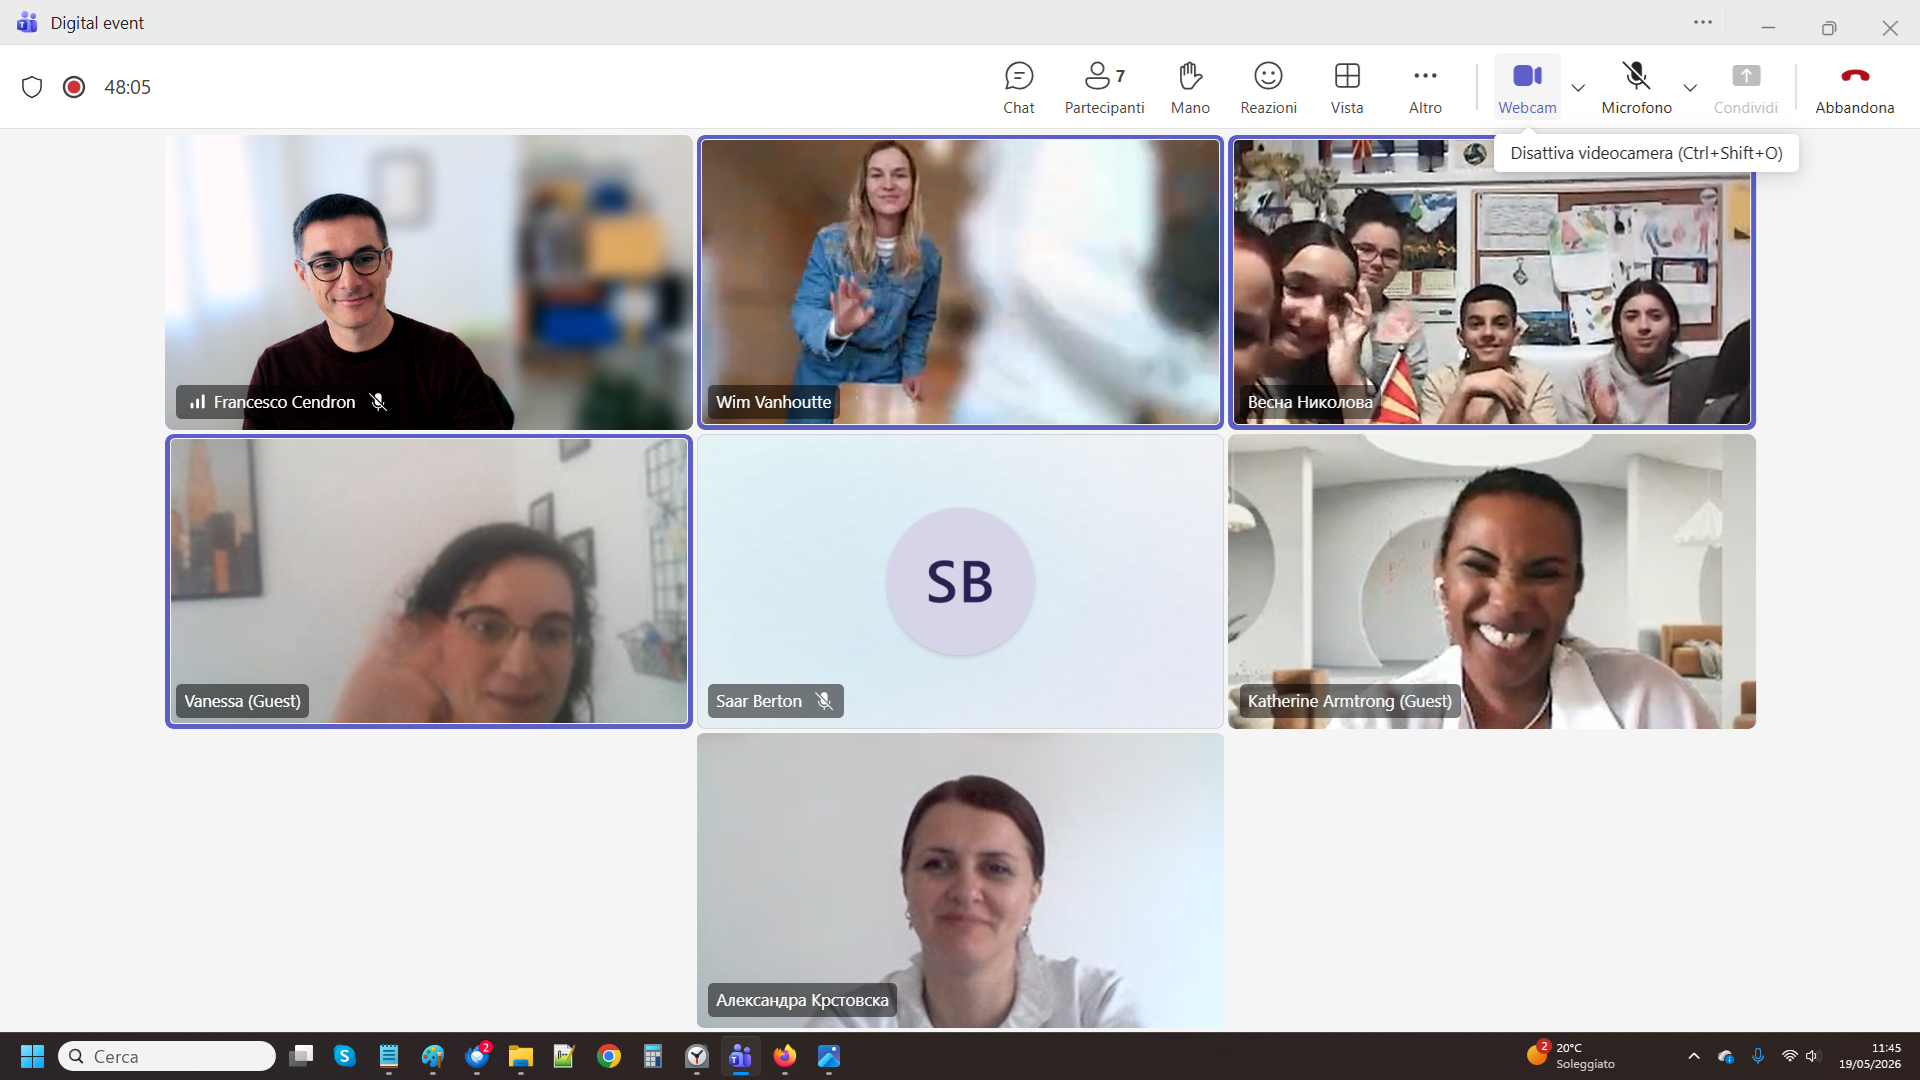
Task: Open the weather widget 20°C Soleggiato
Action: click(x=1572, y=1056)
